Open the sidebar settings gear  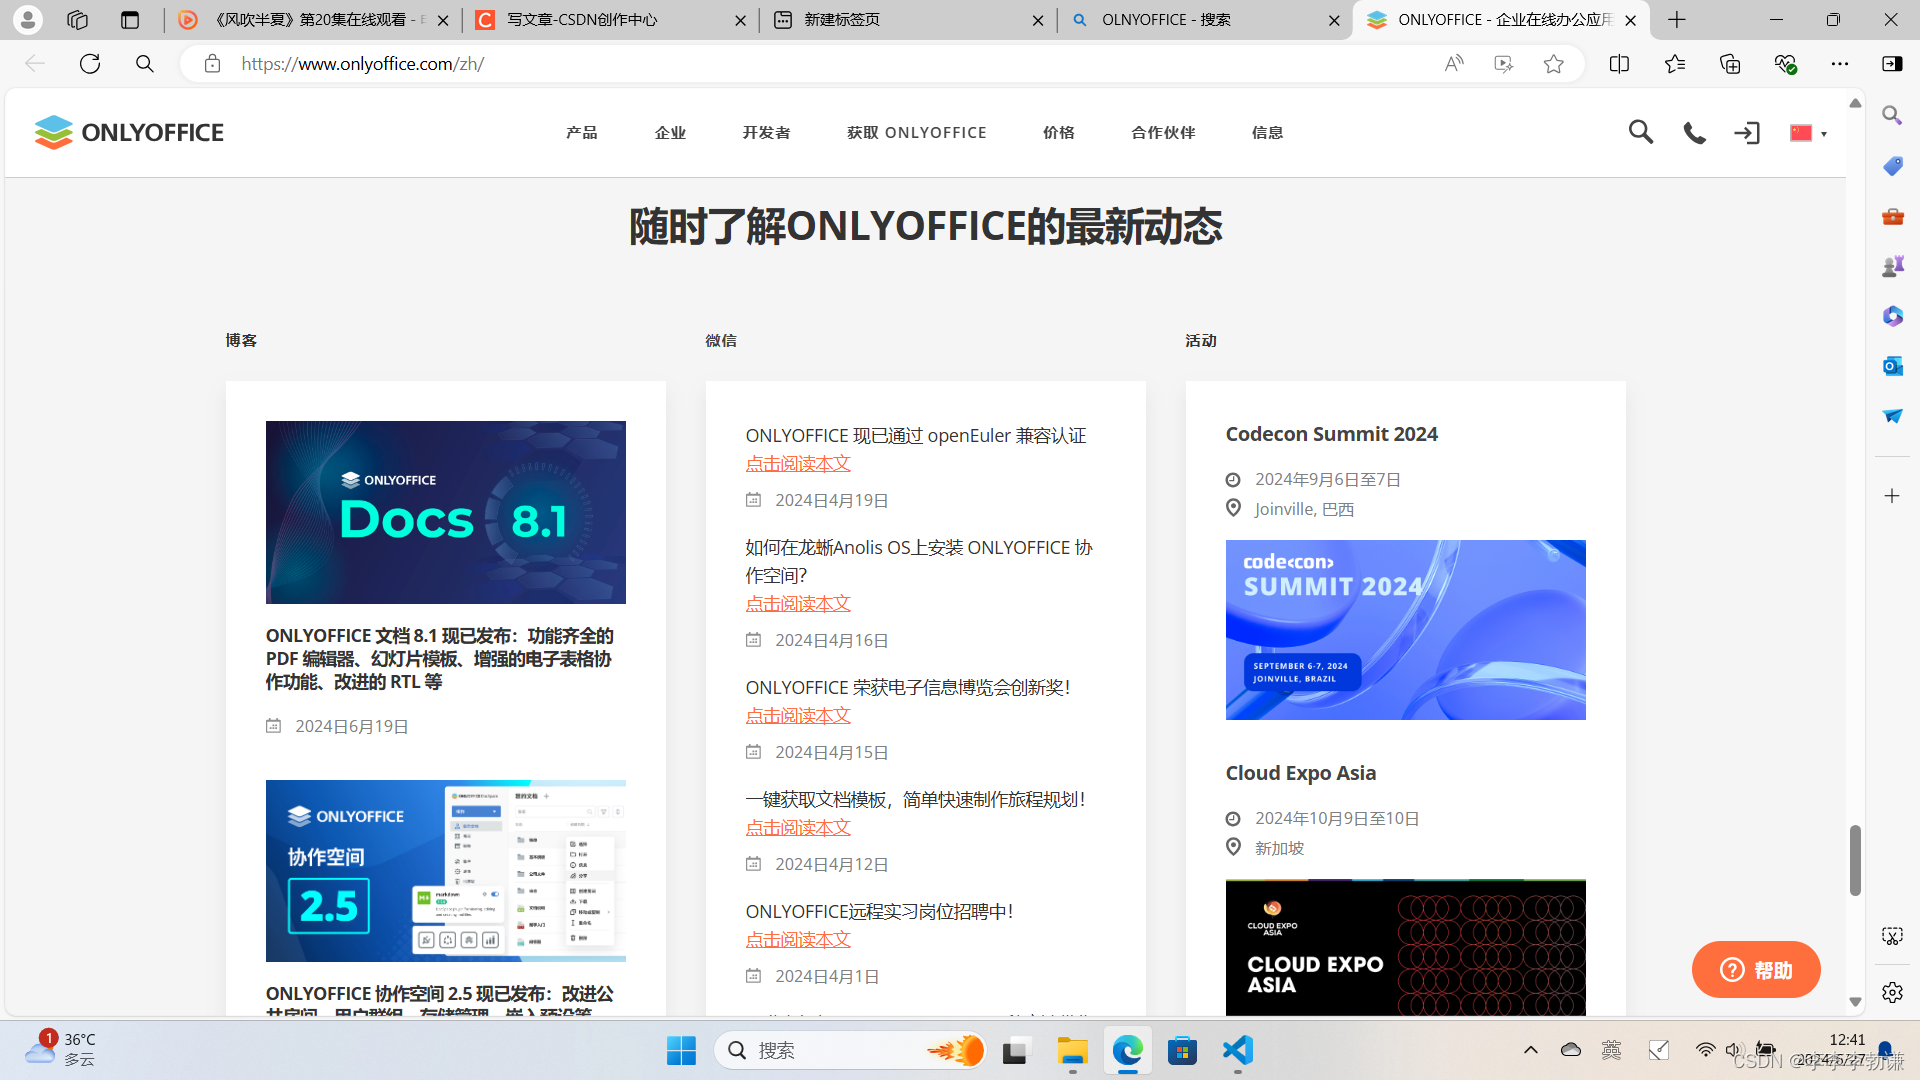pyautogui.click(x=1892, y=992)
